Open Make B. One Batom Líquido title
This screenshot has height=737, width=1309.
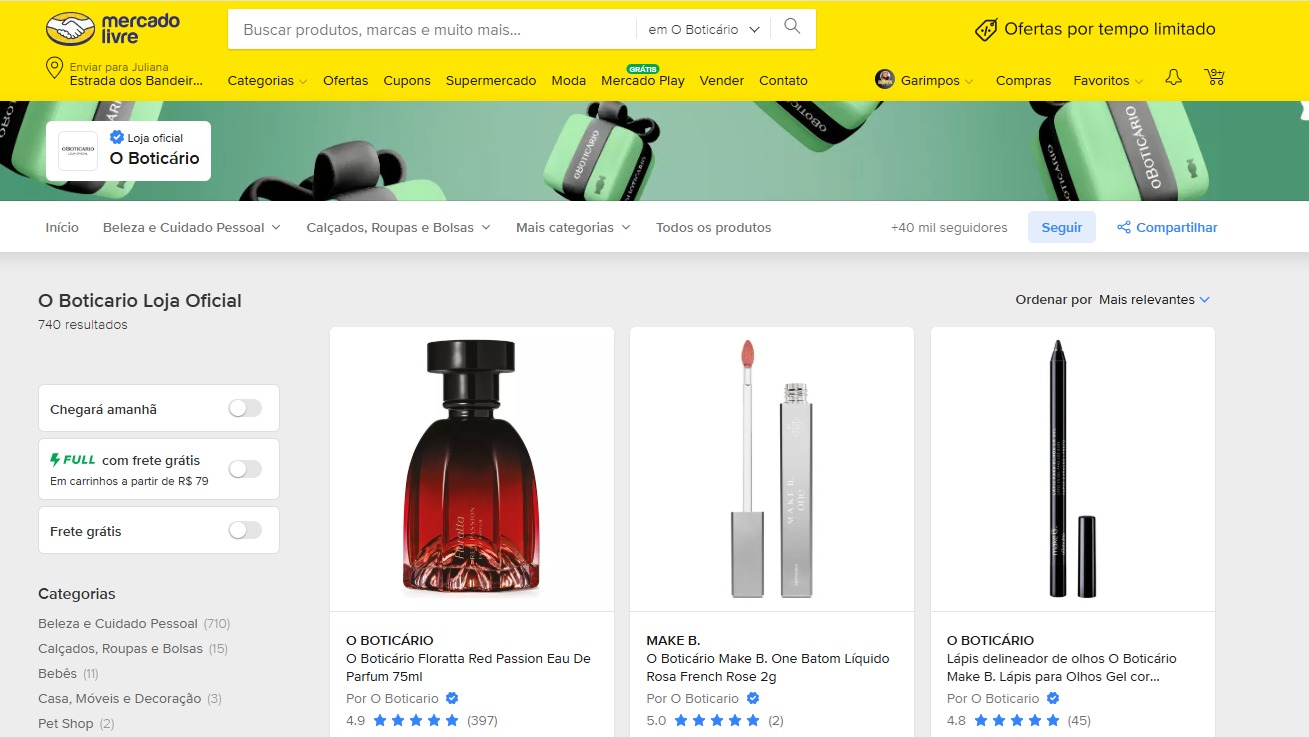click(x=768, y=667)
